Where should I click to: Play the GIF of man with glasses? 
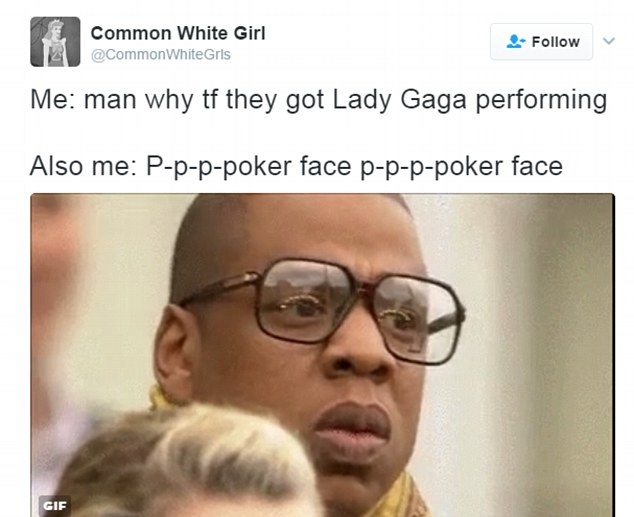(322, 355)
